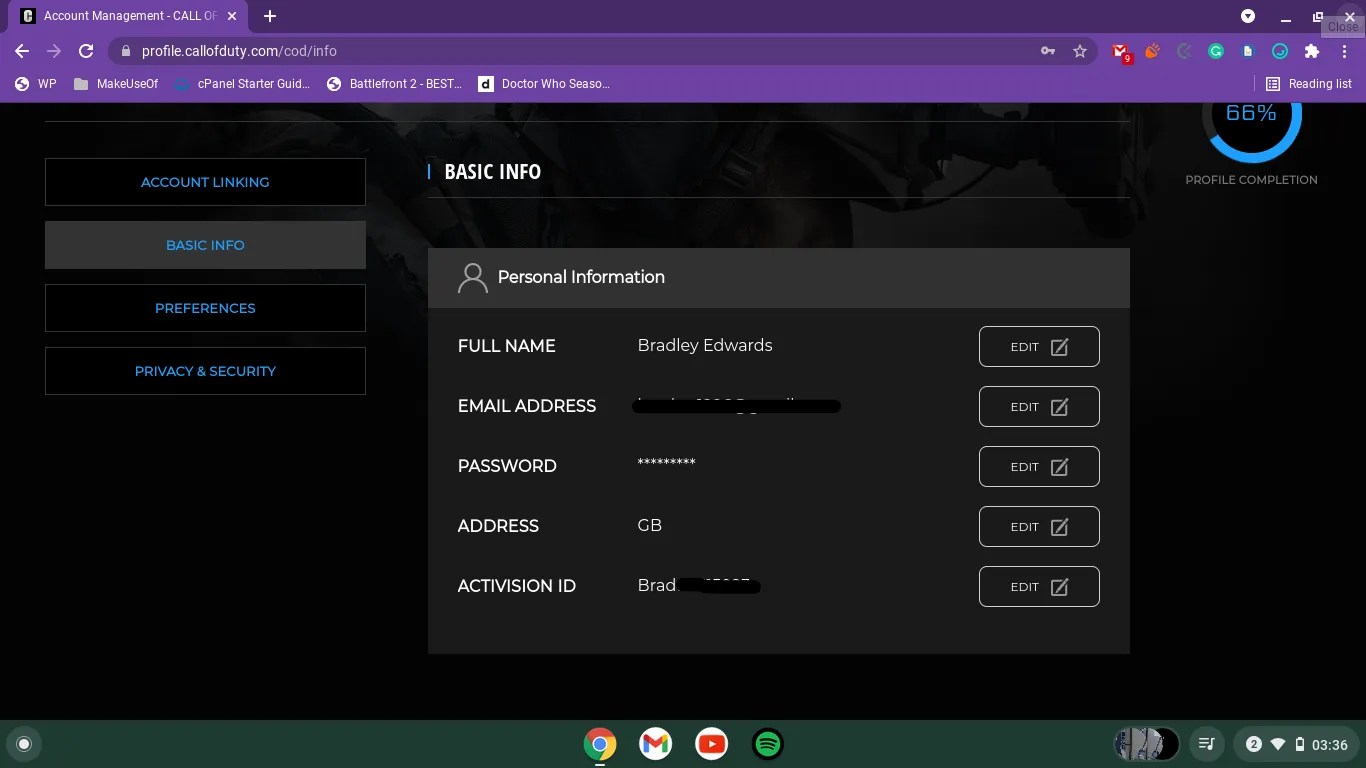Screen dimensions: 1366x768
Task: Click the browser back arrow
Action: 20,50
